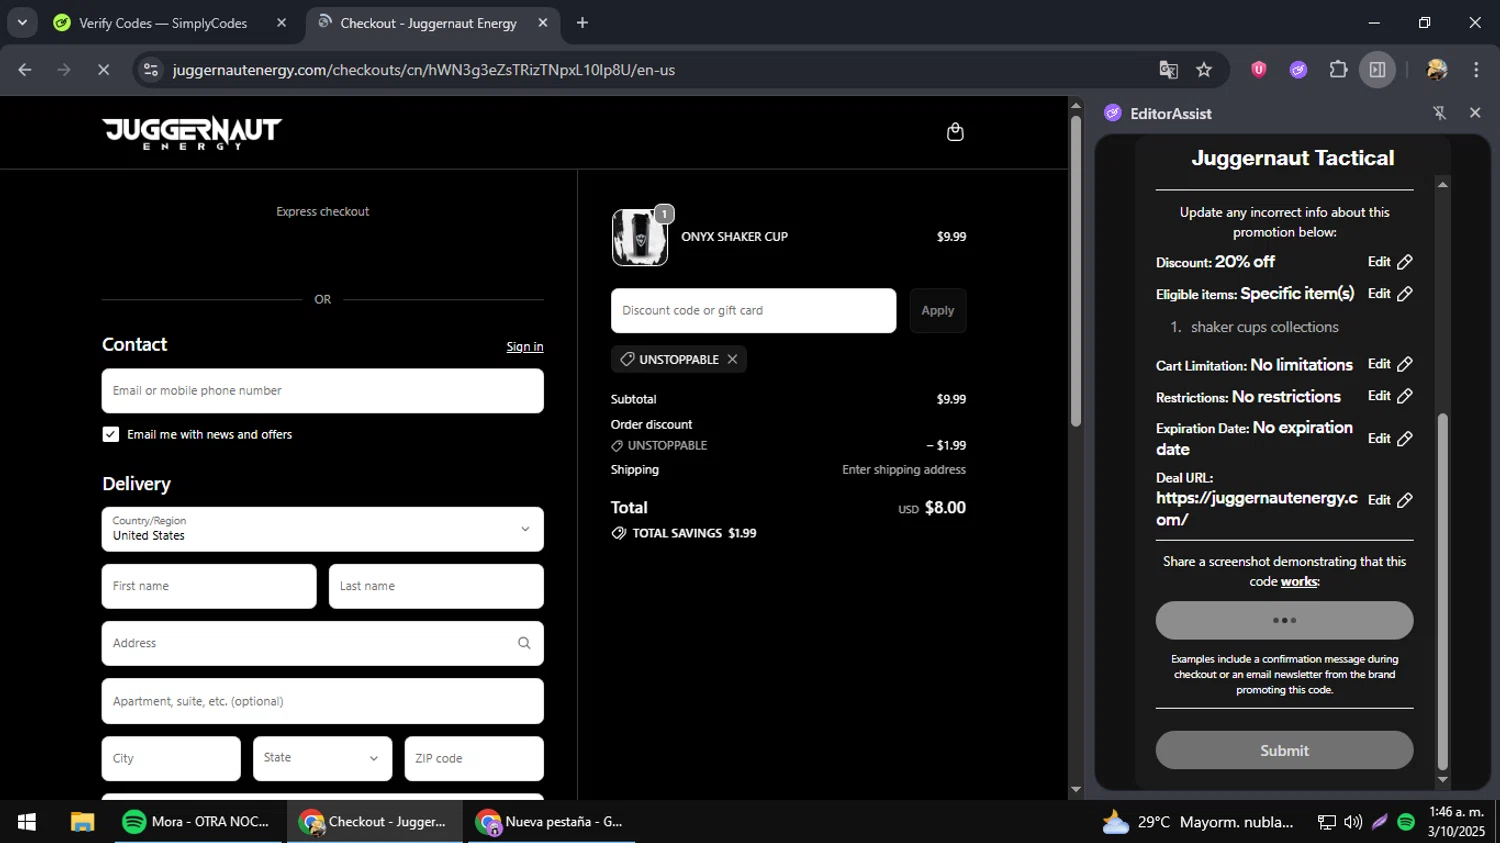Click the Onyx Shaker Cup thumbnail

(640, 238)
